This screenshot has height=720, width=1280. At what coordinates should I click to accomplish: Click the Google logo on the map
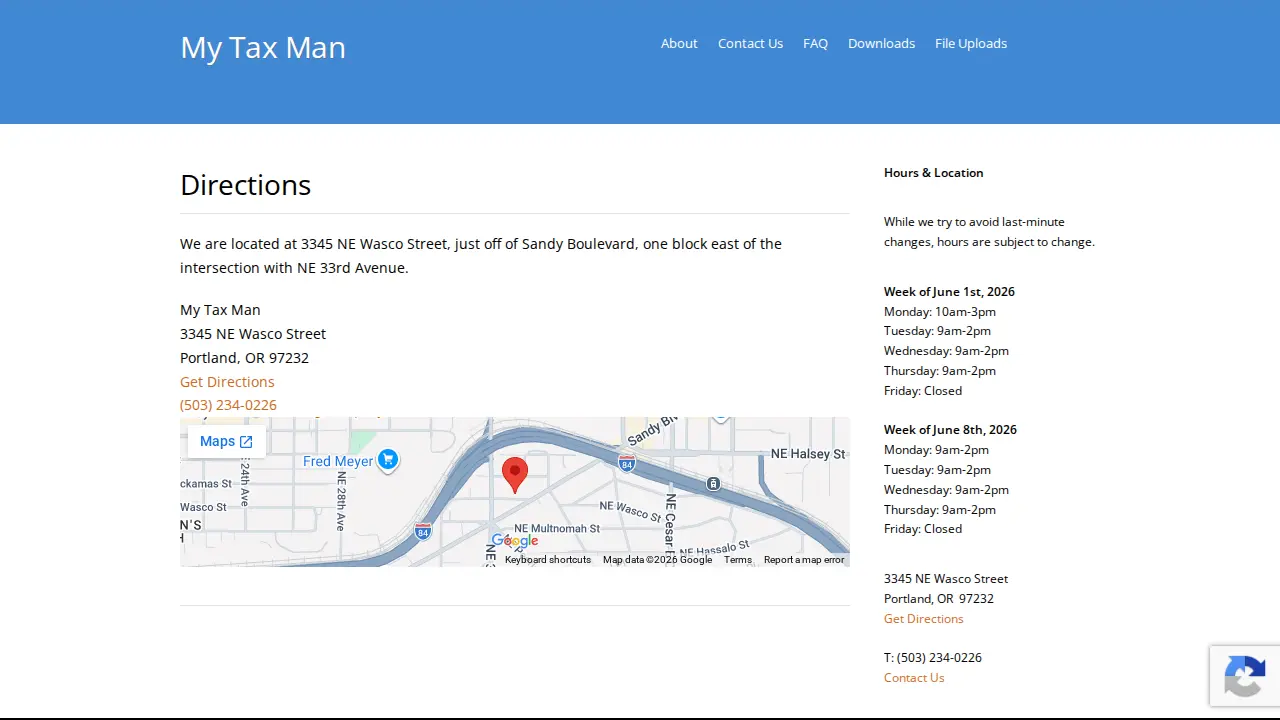[515, 541]
